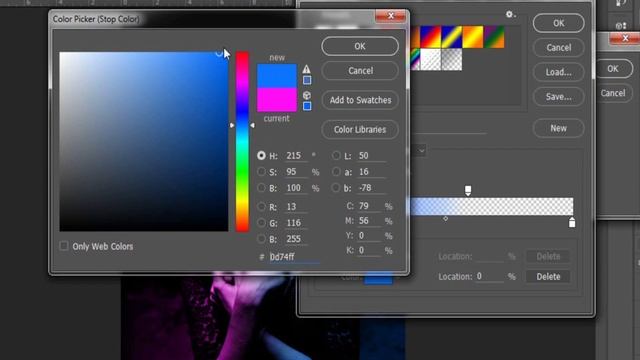Close the rightmost background dialog

[x=624, y=38]
